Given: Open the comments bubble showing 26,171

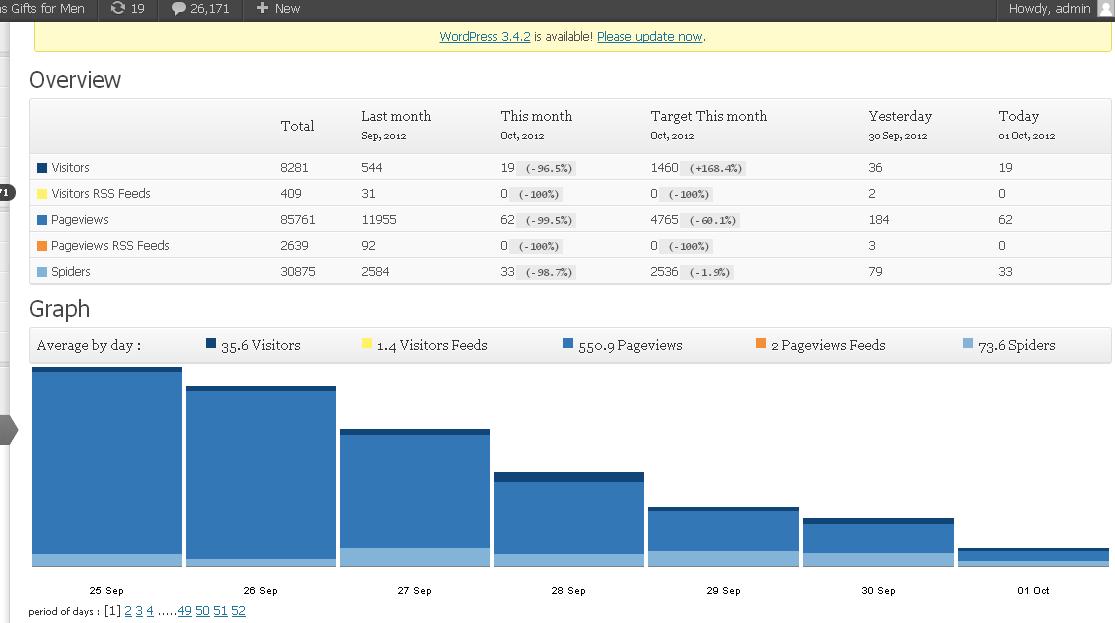Looking at the screenshot, I should pos(201,9).
